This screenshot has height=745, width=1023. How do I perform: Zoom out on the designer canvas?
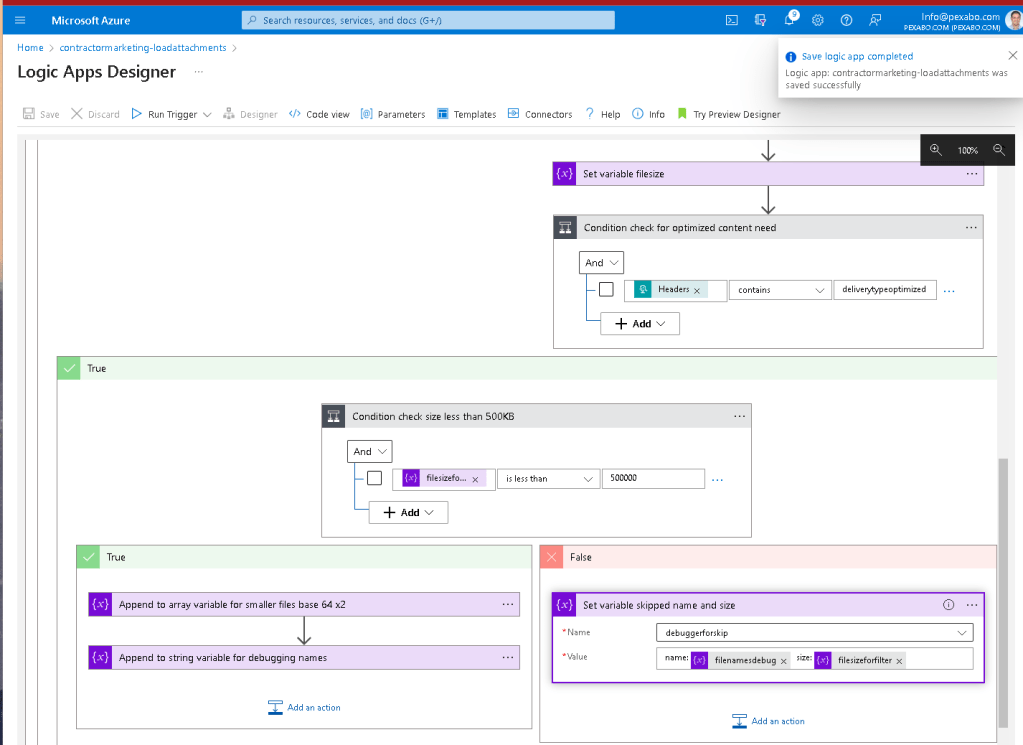(999, 150)
